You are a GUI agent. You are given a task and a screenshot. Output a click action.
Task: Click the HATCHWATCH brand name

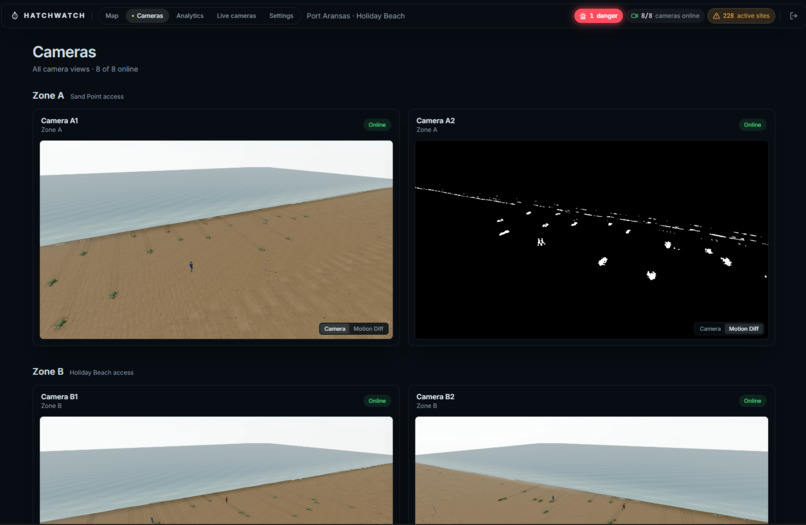pyautogui.click(x=54, y=16)
